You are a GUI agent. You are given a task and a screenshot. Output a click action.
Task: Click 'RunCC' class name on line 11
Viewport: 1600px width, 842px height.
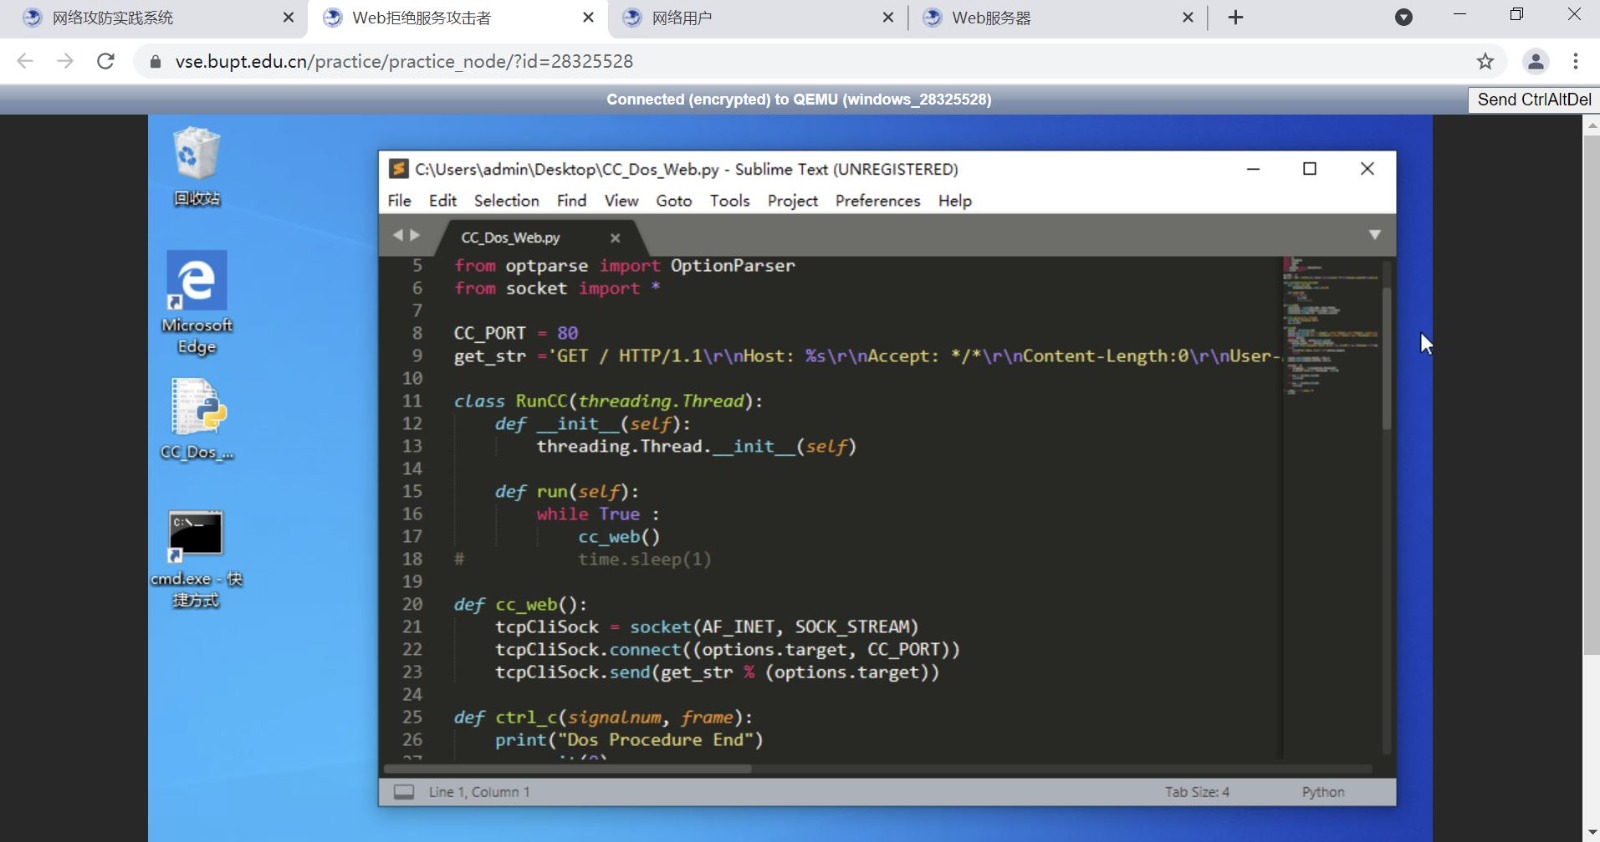click(541, 401)
